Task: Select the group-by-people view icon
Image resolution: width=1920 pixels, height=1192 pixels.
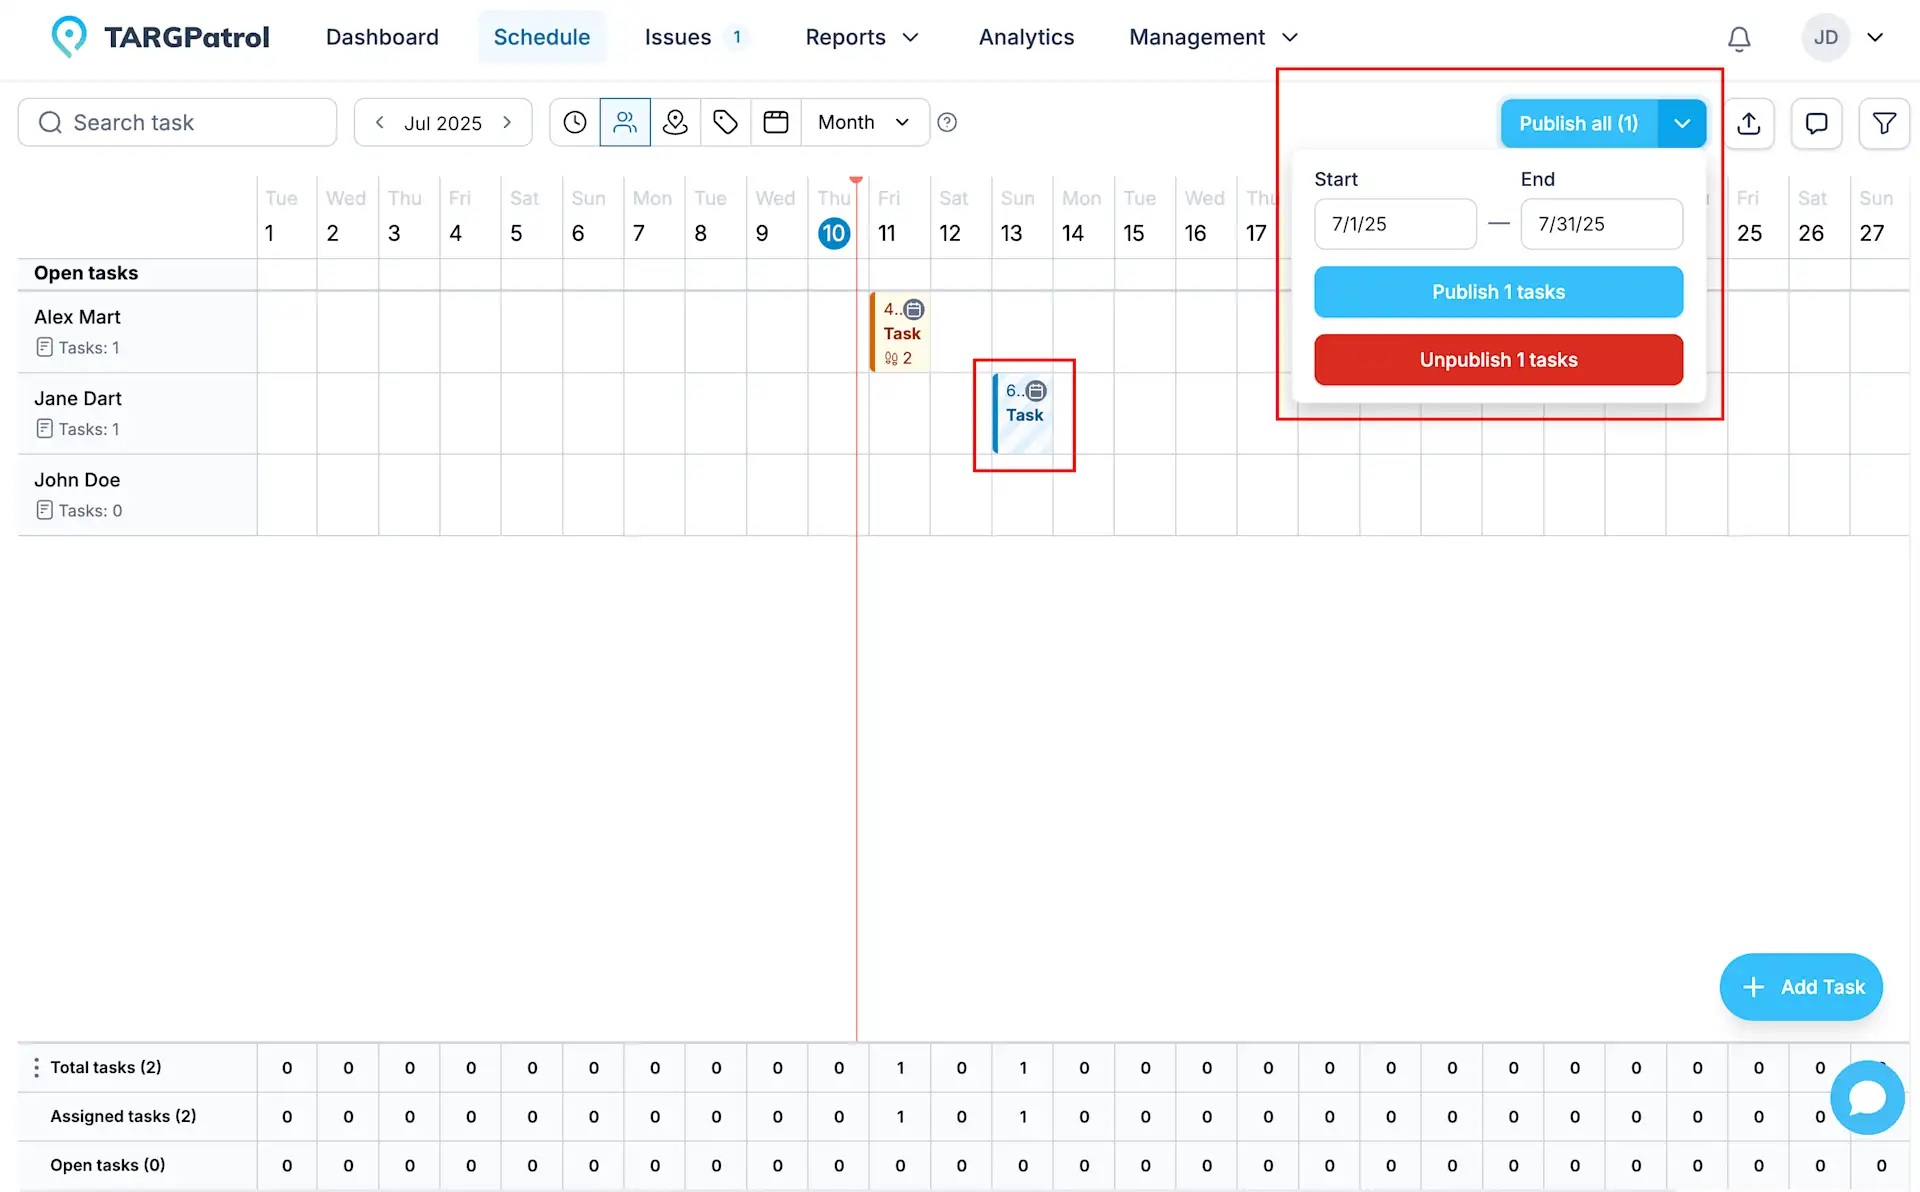Action: (x=625, y=122)
